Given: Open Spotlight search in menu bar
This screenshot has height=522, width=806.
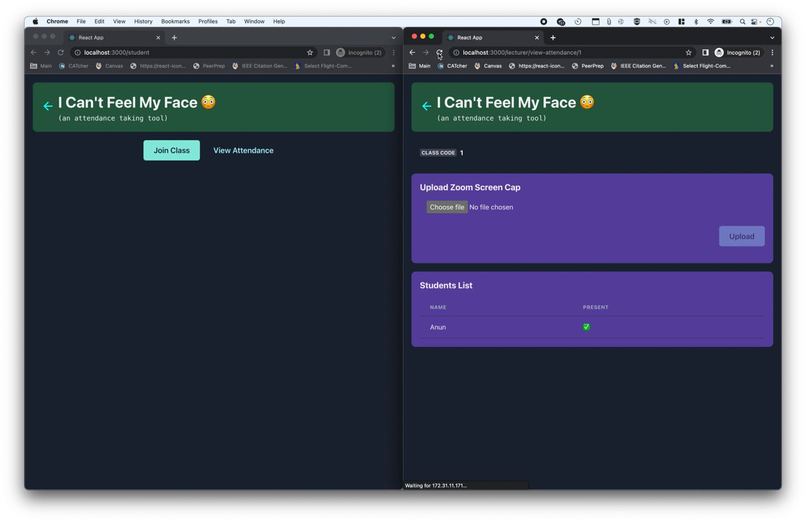Looking at the screenshot, I should click(742, 22).
